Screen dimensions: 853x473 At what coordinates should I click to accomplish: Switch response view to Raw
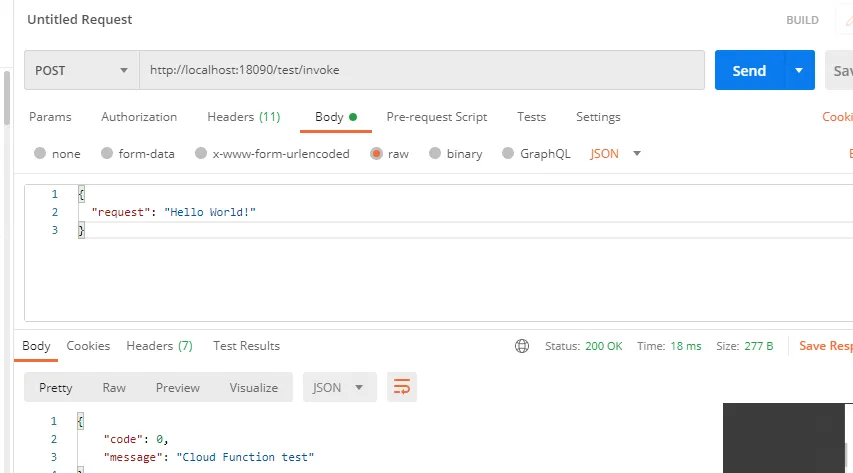[114, 388]
